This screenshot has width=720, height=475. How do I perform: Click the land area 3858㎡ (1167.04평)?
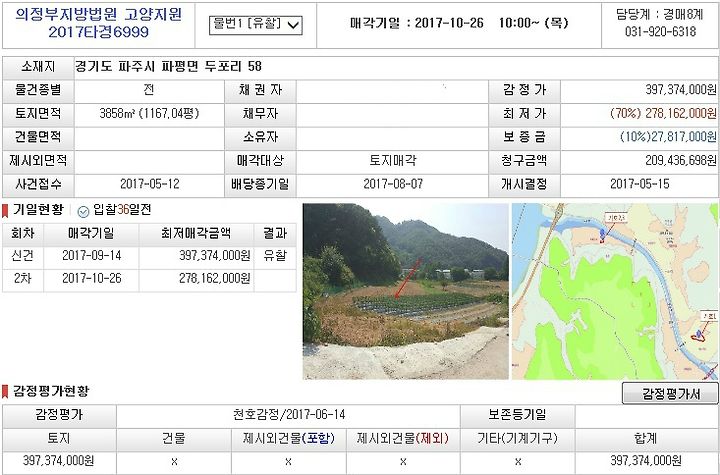click(149, 113)
